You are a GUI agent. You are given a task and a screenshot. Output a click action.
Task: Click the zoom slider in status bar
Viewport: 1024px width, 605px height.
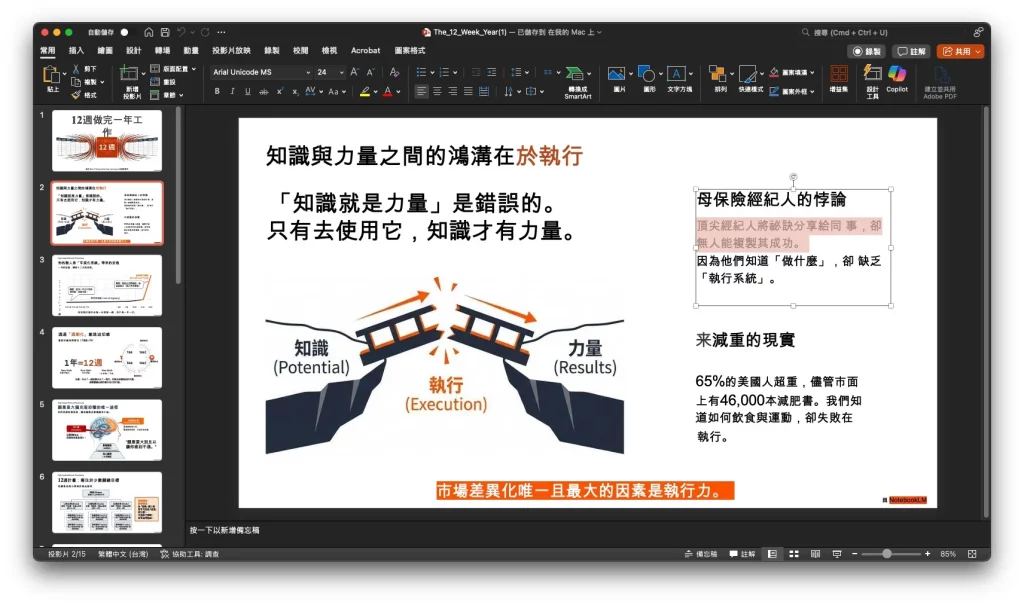pyautogui.click(x=886, y=554)
